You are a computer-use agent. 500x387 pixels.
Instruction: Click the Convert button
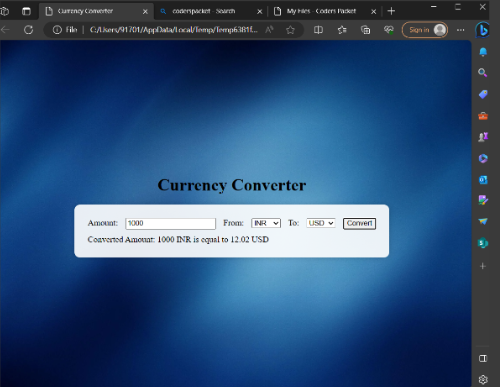[359, 223]
